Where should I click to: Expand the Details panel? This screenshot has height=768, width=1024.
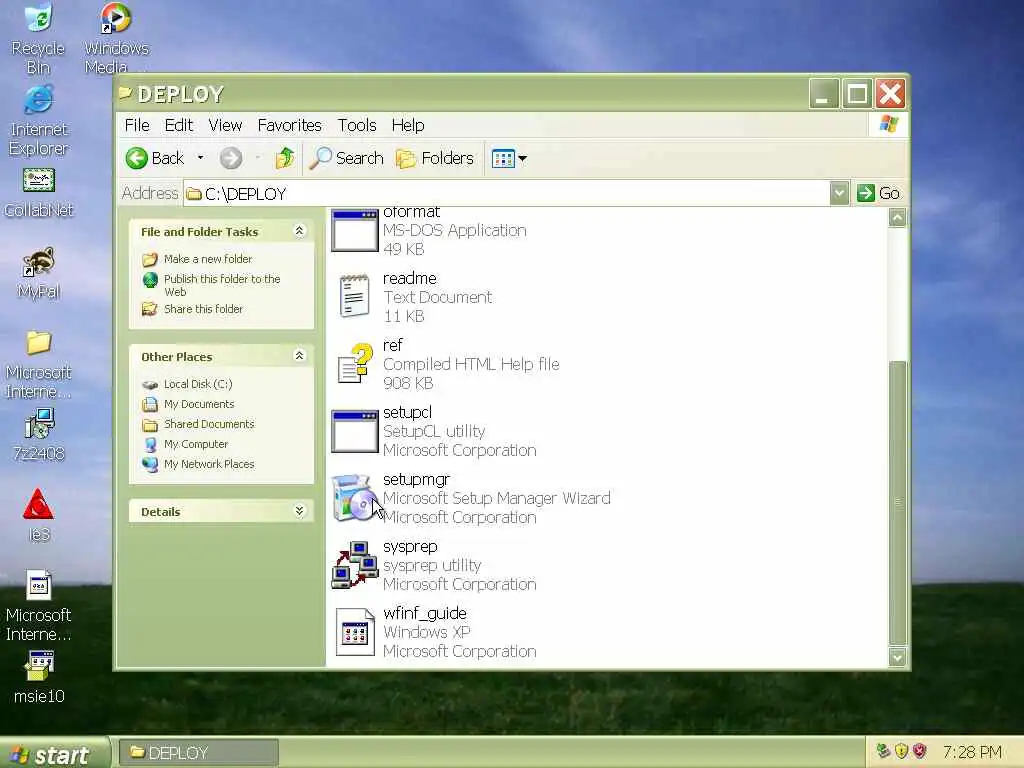(299, 511)
